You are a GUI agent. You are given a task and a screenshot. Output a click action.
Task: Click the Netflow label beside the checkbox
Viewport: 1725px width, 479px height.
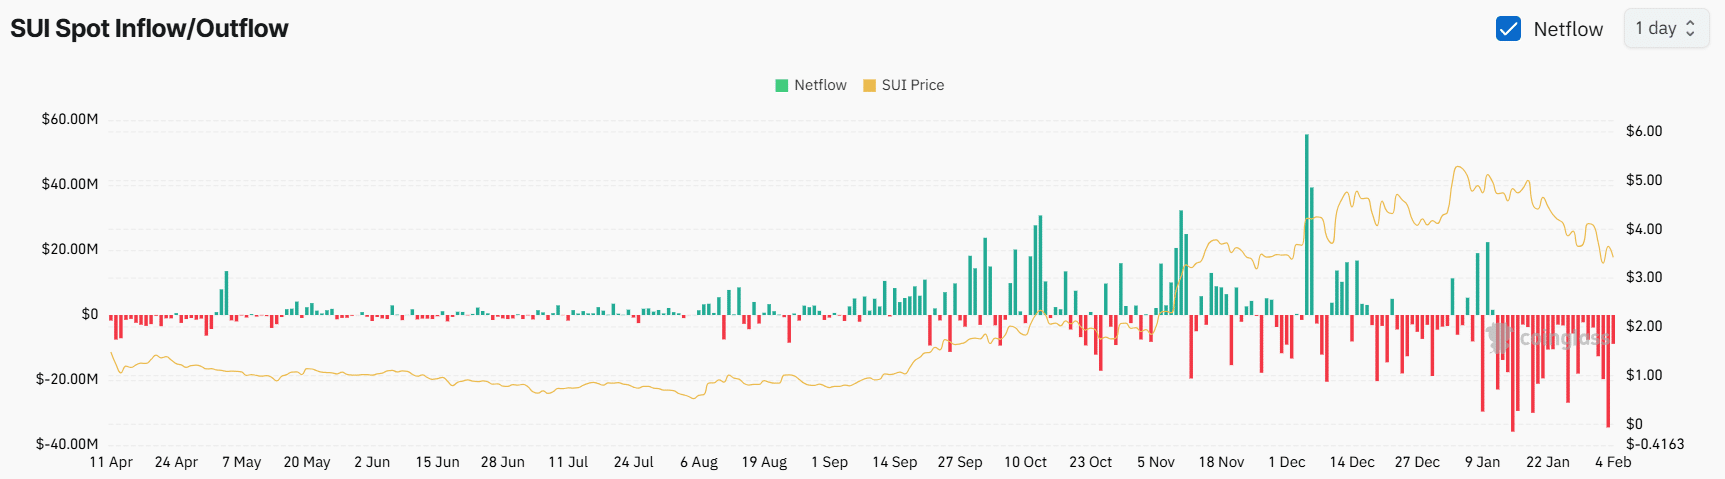point(1568,30)
